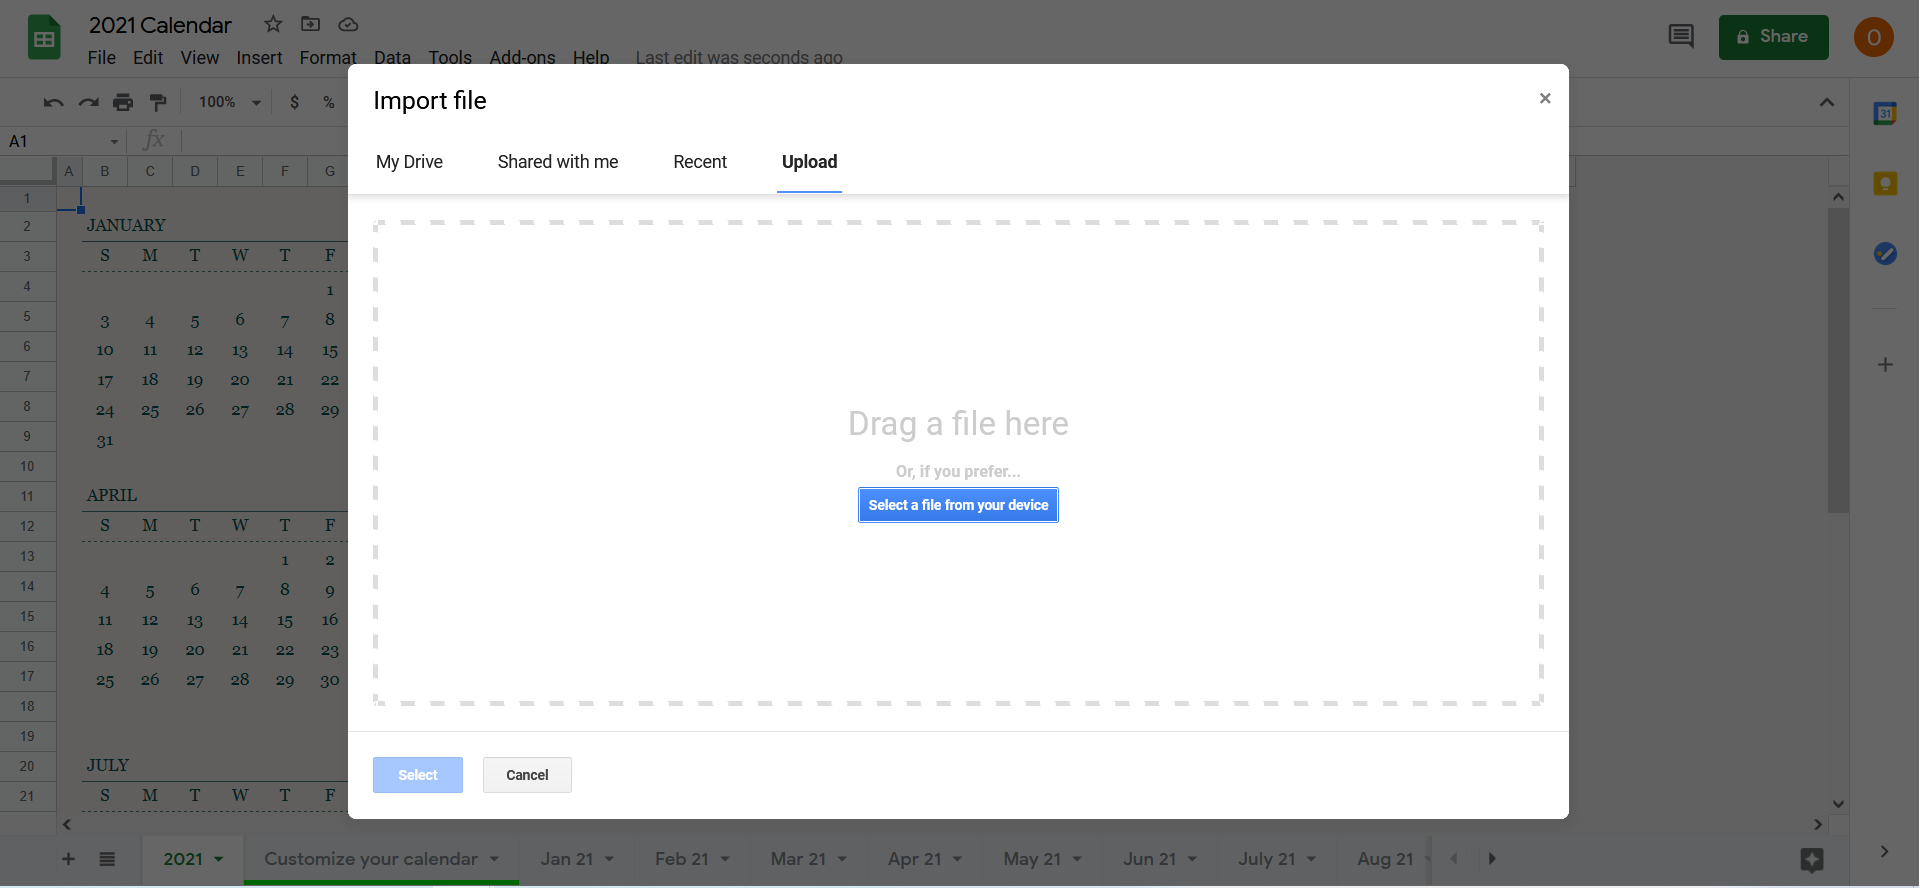Open the comment history icon
Screen dimensions: 1920x888
1681,37
